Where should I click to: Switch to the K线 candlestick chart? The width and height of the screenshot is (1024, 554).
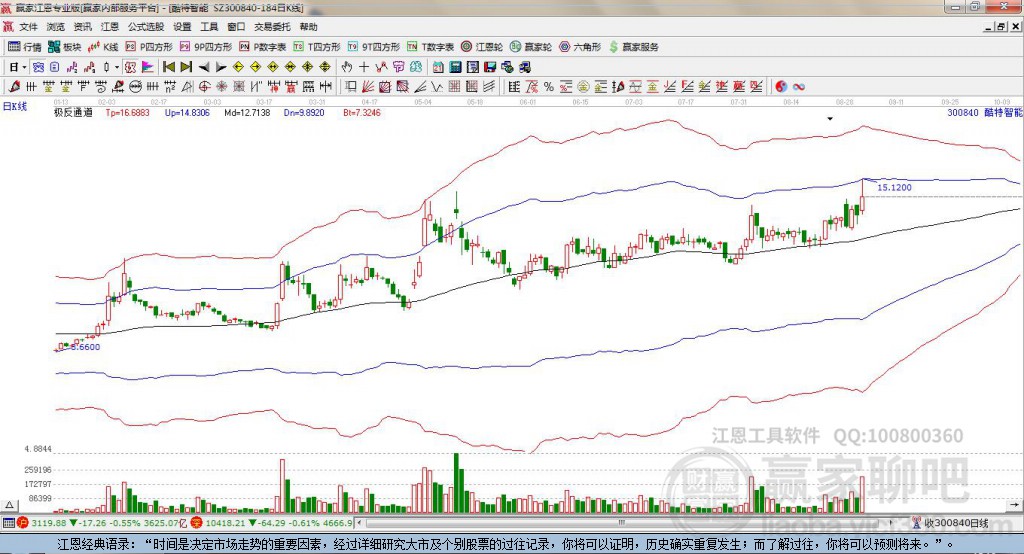[104, 47]
